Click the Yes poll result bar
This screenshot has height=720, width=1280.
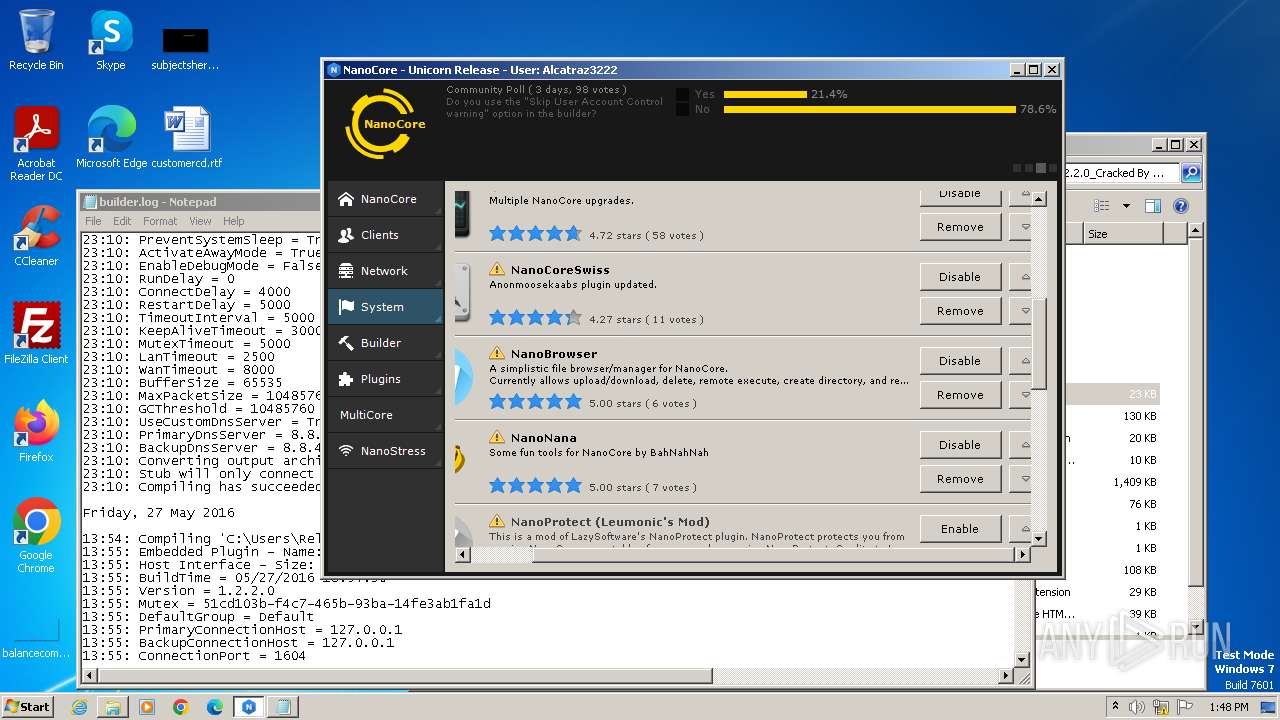click(x=765, y=94)
